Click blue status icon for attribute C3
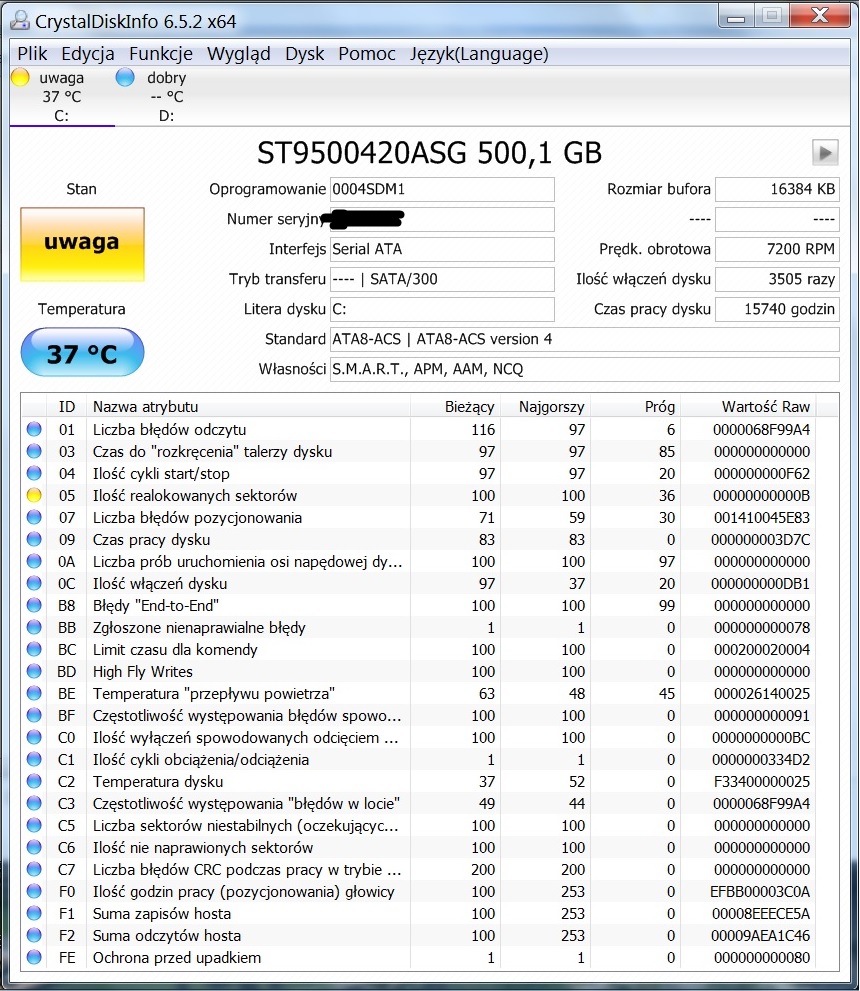 click(x=34, y=803)
